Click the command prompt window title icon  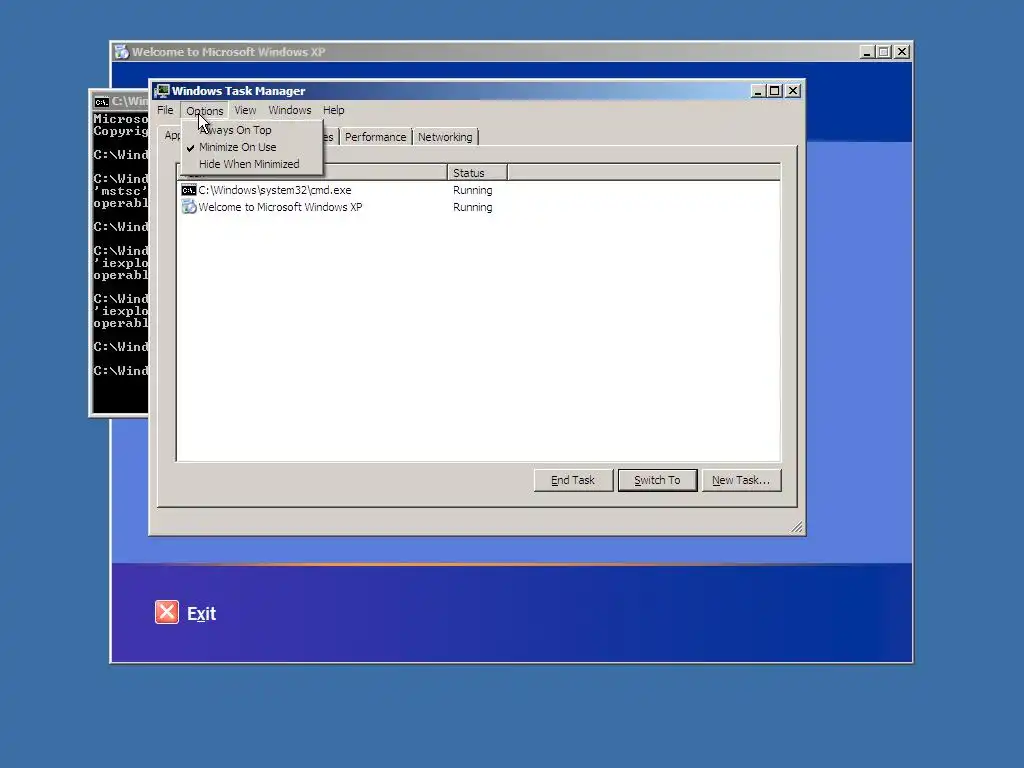click(x=101, y=101)
